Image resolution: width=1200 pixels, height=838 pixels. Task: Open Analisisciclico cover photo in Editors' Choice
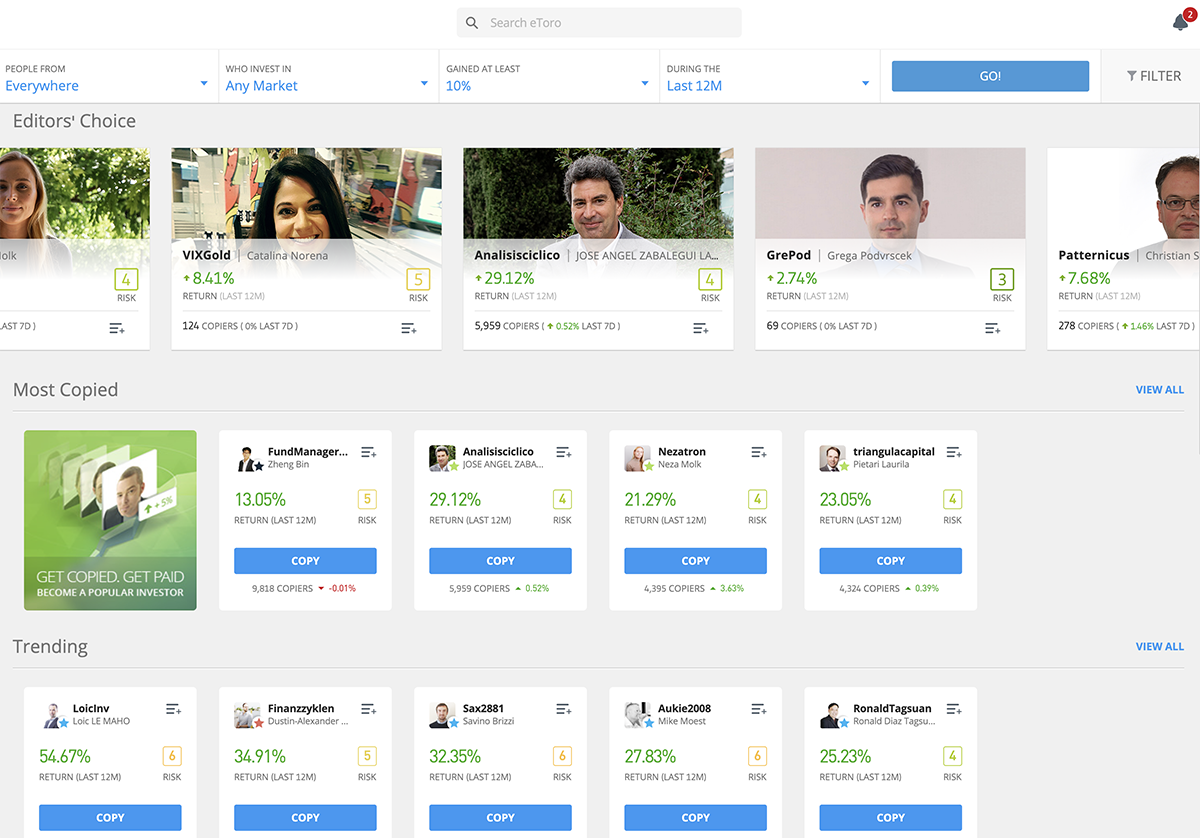[598, 195]
